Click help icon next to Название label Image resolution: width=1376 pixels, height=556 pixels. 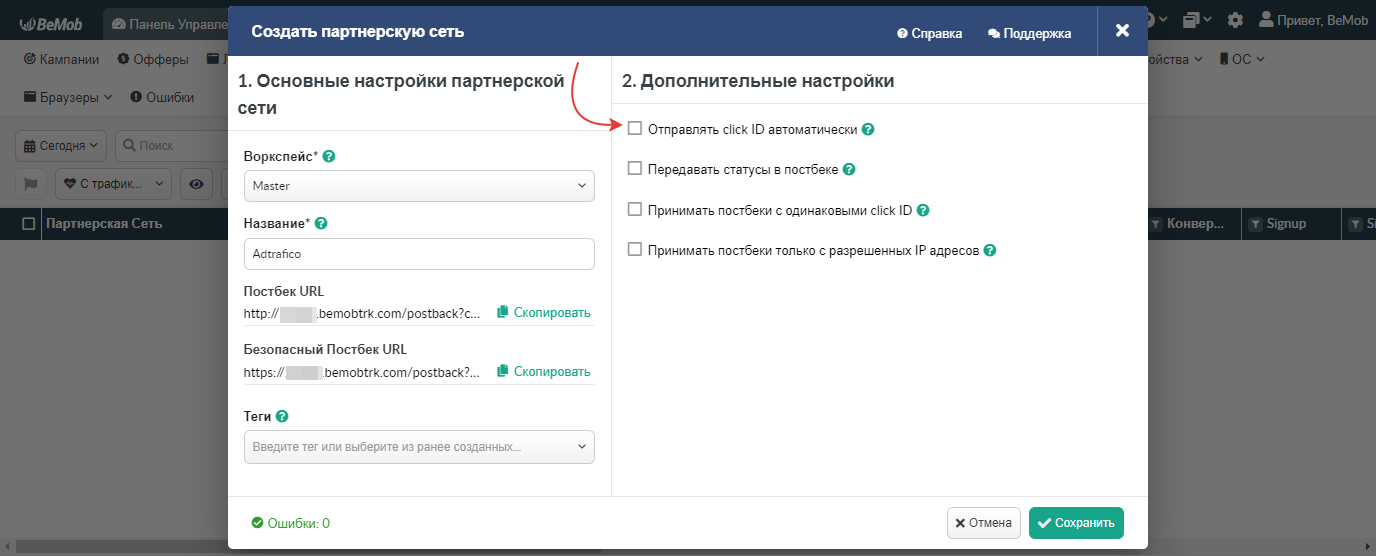pos(321,224)
